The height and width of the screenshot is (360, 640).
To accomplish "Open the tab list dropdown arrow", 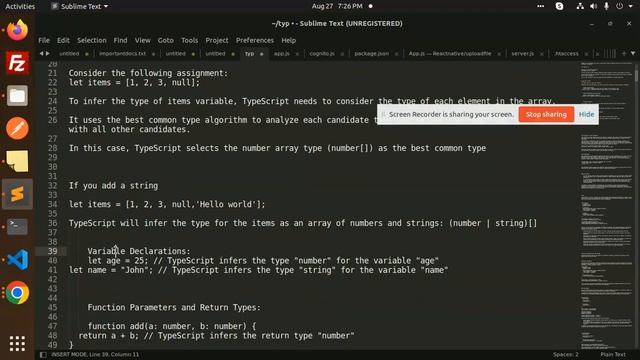I will (633, 53).
